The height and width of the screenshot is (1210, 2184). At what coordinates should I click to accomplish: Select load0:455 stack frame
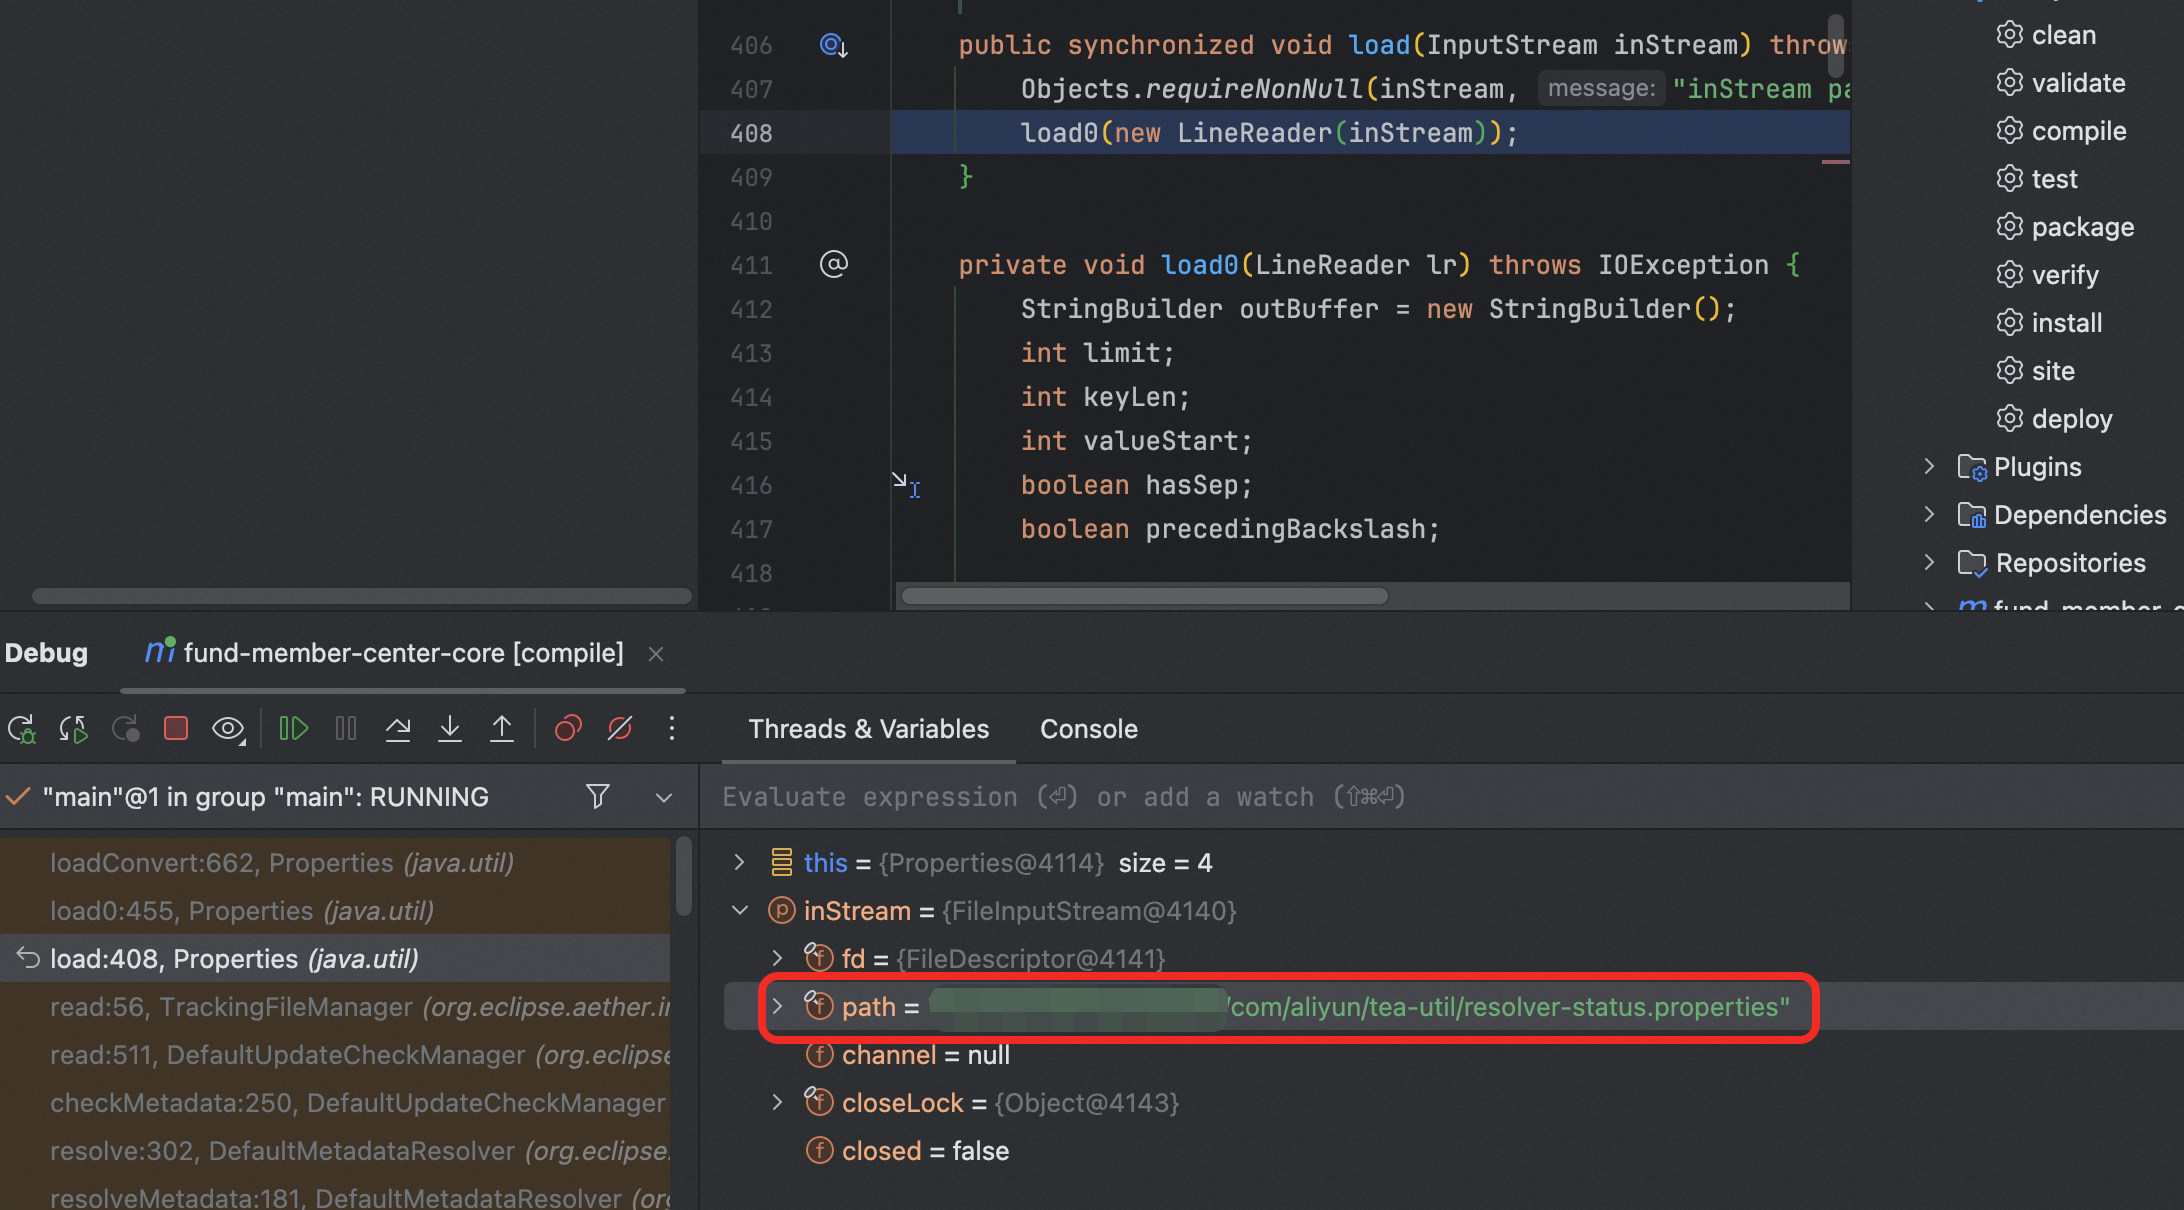tap(241, 911)
